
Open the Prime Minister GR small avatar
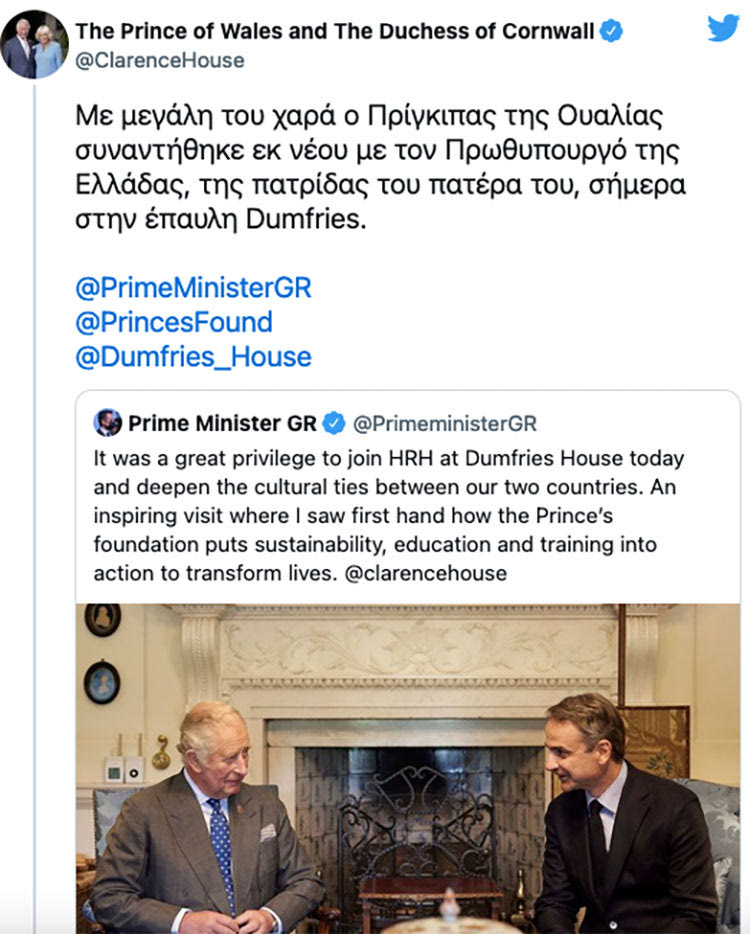pyautogui.click(x=108, y=423)
